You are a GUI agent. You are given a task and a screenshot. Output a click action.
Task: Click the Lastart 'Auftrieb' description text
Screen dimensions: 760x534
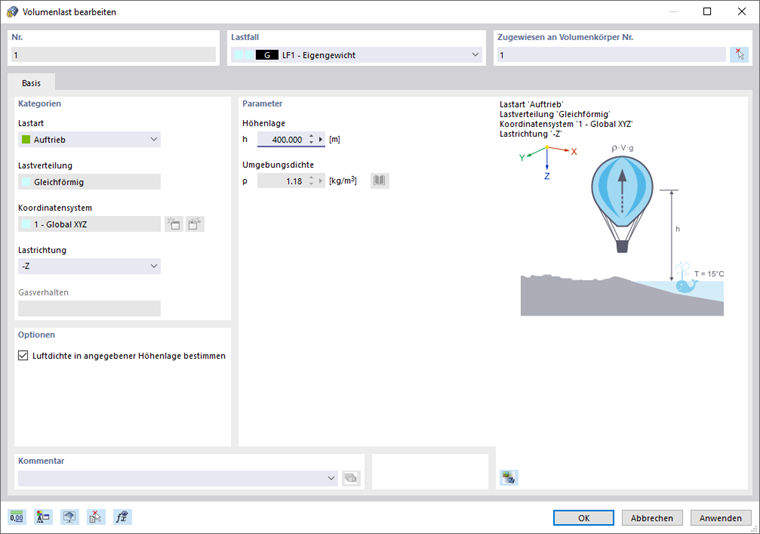(531, 104)
